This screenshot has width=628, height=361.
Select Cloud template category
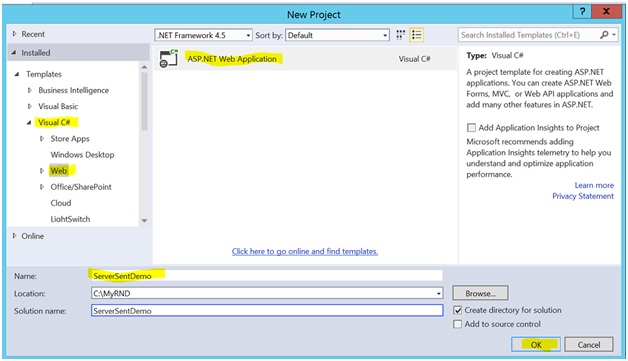[x=61, y=203]
